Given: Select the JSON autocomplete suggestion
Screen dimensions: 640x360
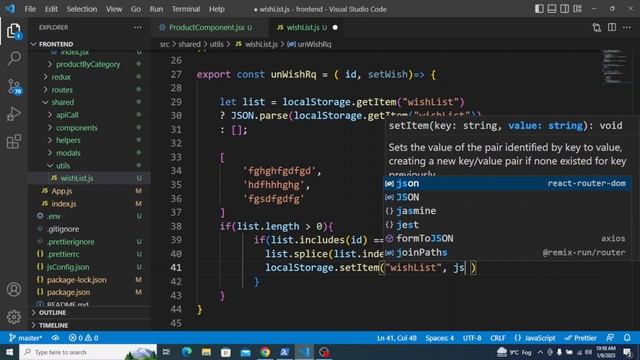Looking at the screenshot, I should click(x=507, y=197).
